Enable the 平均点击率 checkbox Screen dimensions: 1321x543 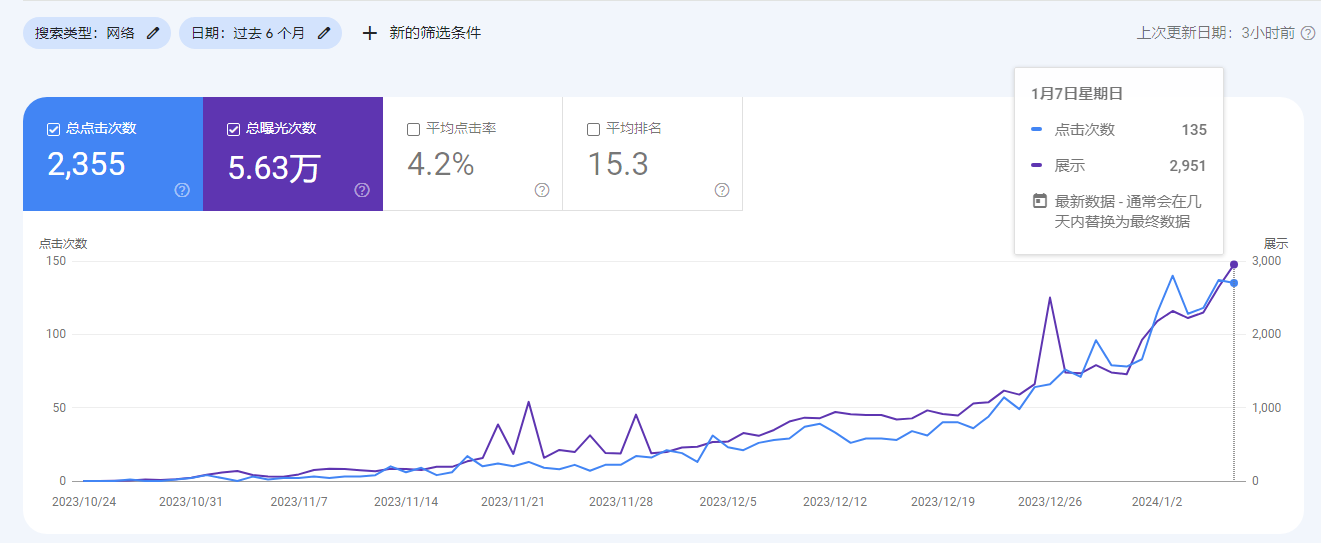tap(413, 129)
